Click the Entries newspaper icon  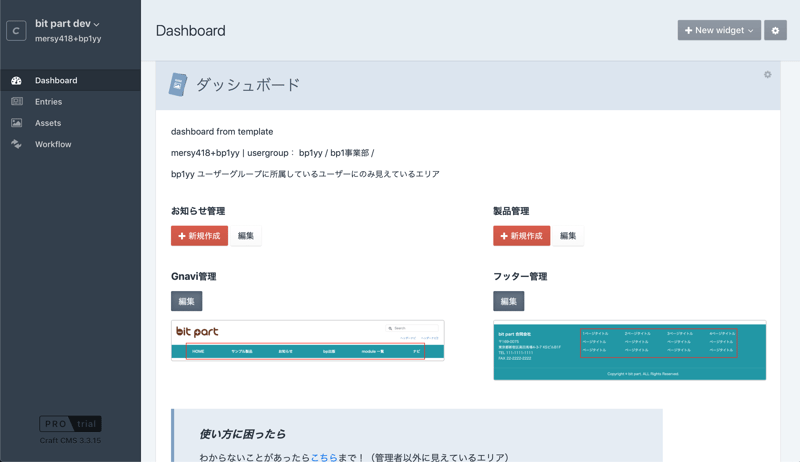point(17,102)
